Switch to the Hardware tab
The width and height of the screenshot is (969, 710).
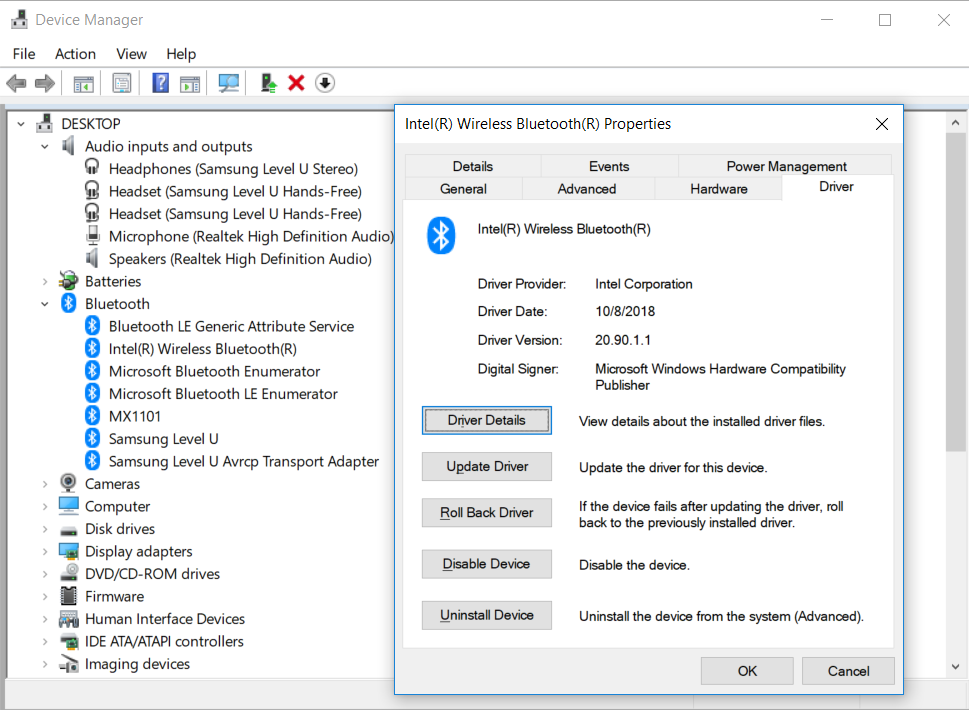coord(719,188)
